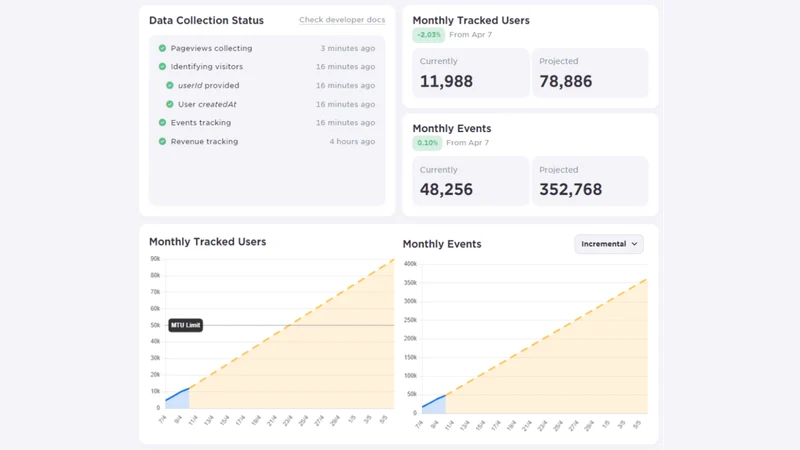Click the Monthly Tracked Users card heading

click(x=471, y=20)
